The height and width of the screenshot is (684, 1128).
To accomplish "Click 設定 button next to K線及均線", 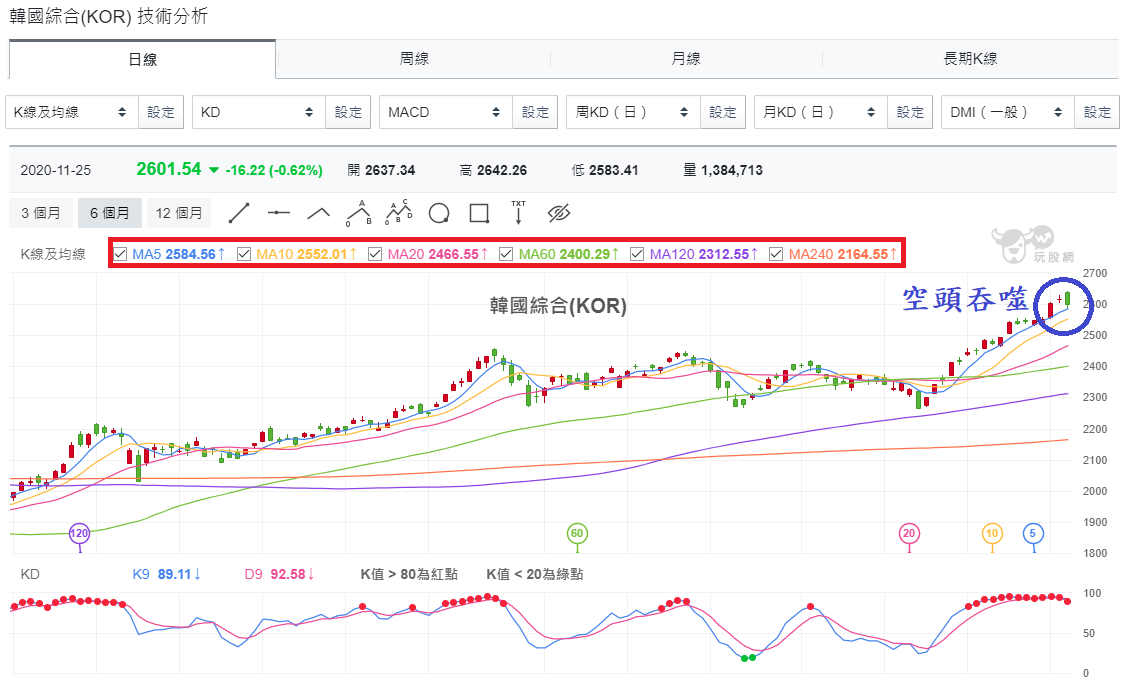I will pos(161,112).
